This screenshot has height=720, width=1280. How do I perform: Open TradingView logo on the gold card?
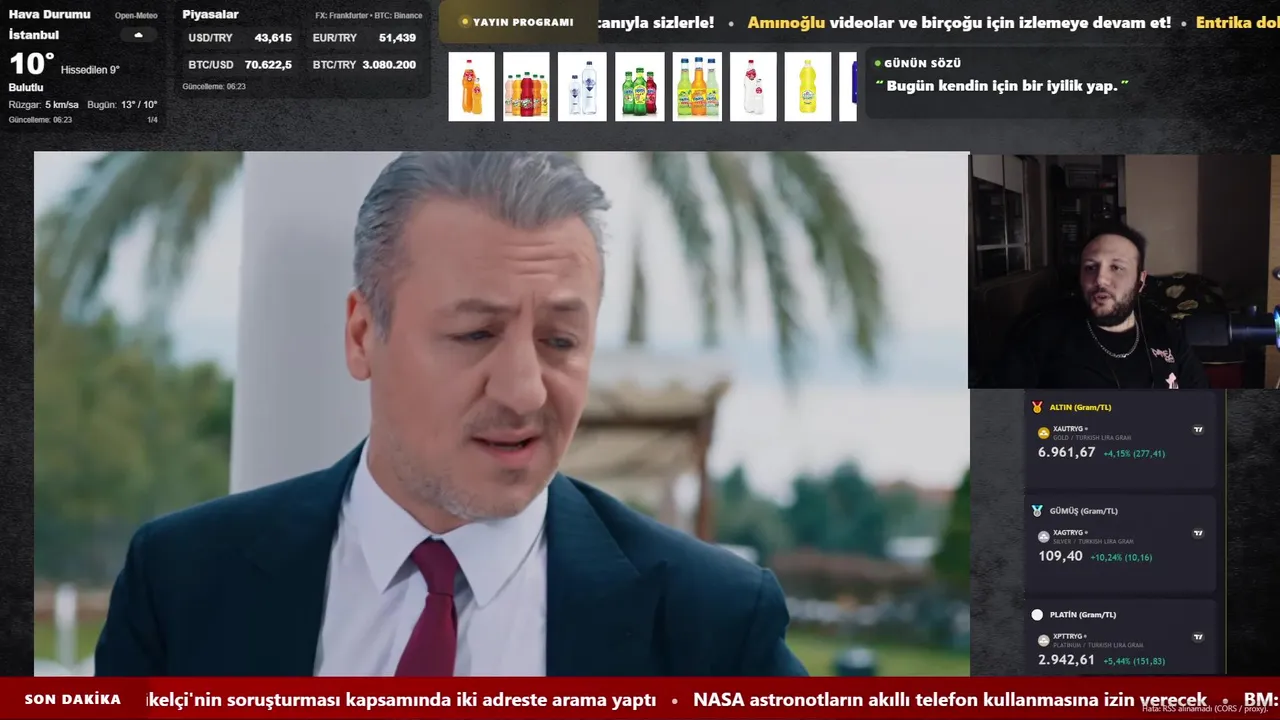[x=1198, y=430]
